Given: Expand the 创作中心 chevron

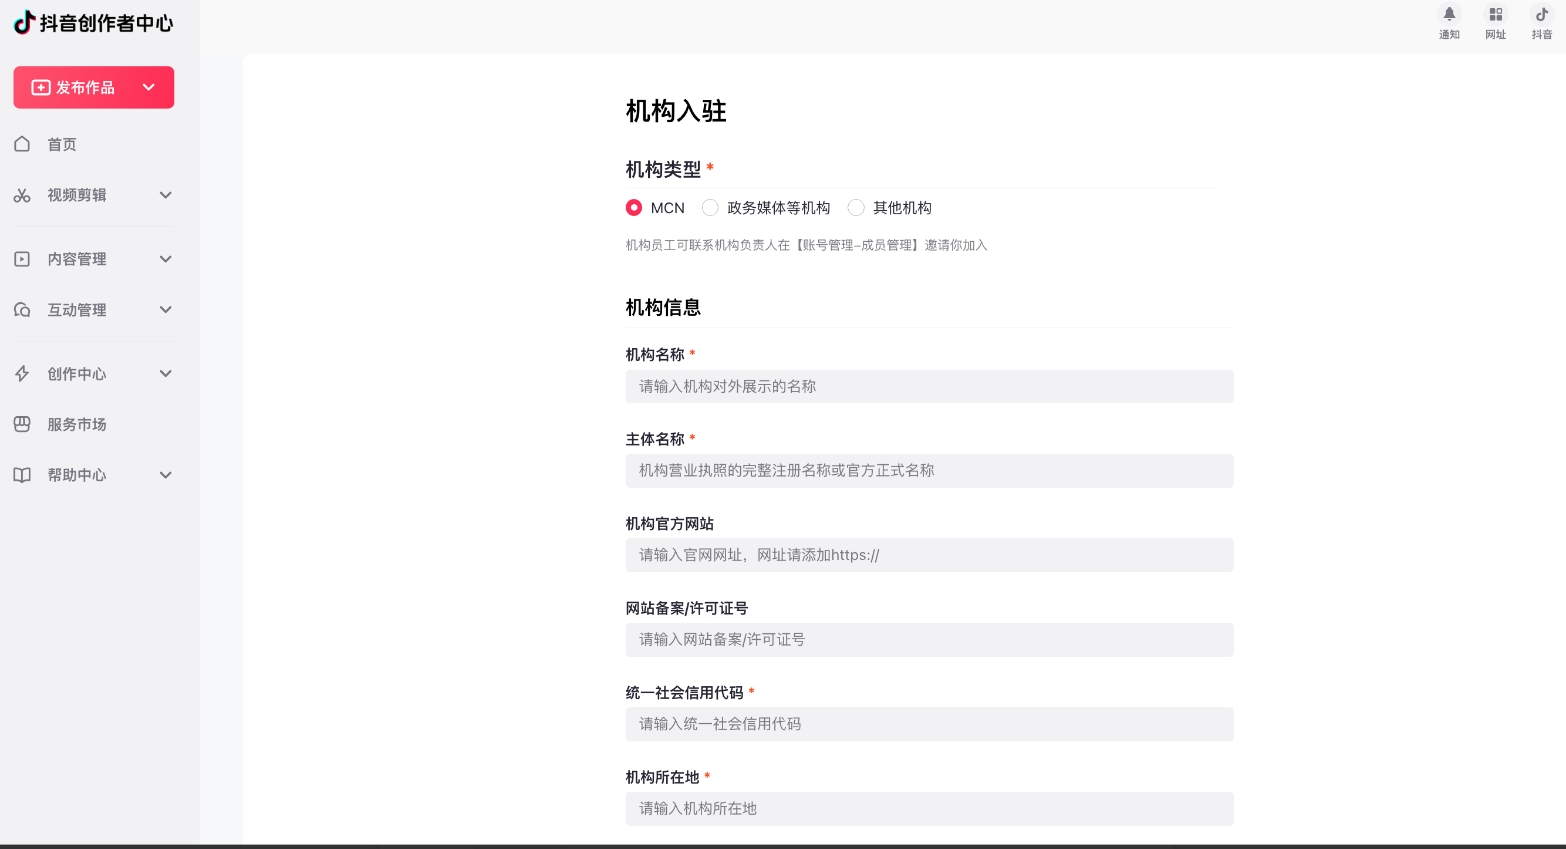Looking at the screenshot, I should 166,374.
